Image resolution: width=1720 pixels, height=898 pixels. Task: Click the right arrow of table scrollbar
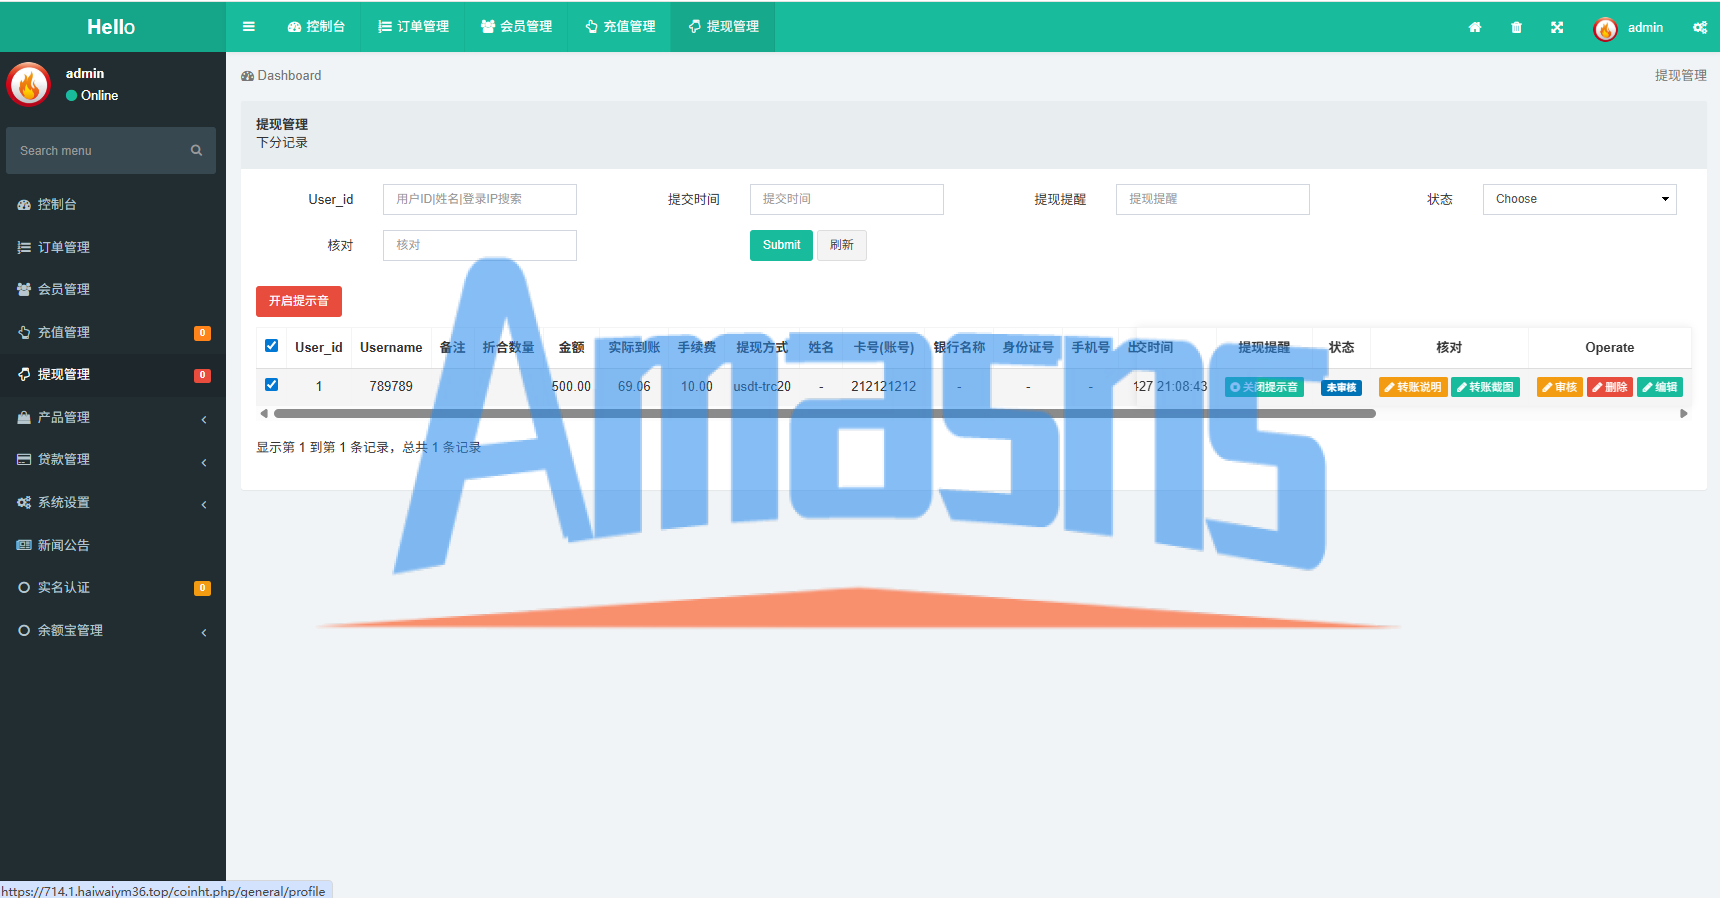point(1684,413)
